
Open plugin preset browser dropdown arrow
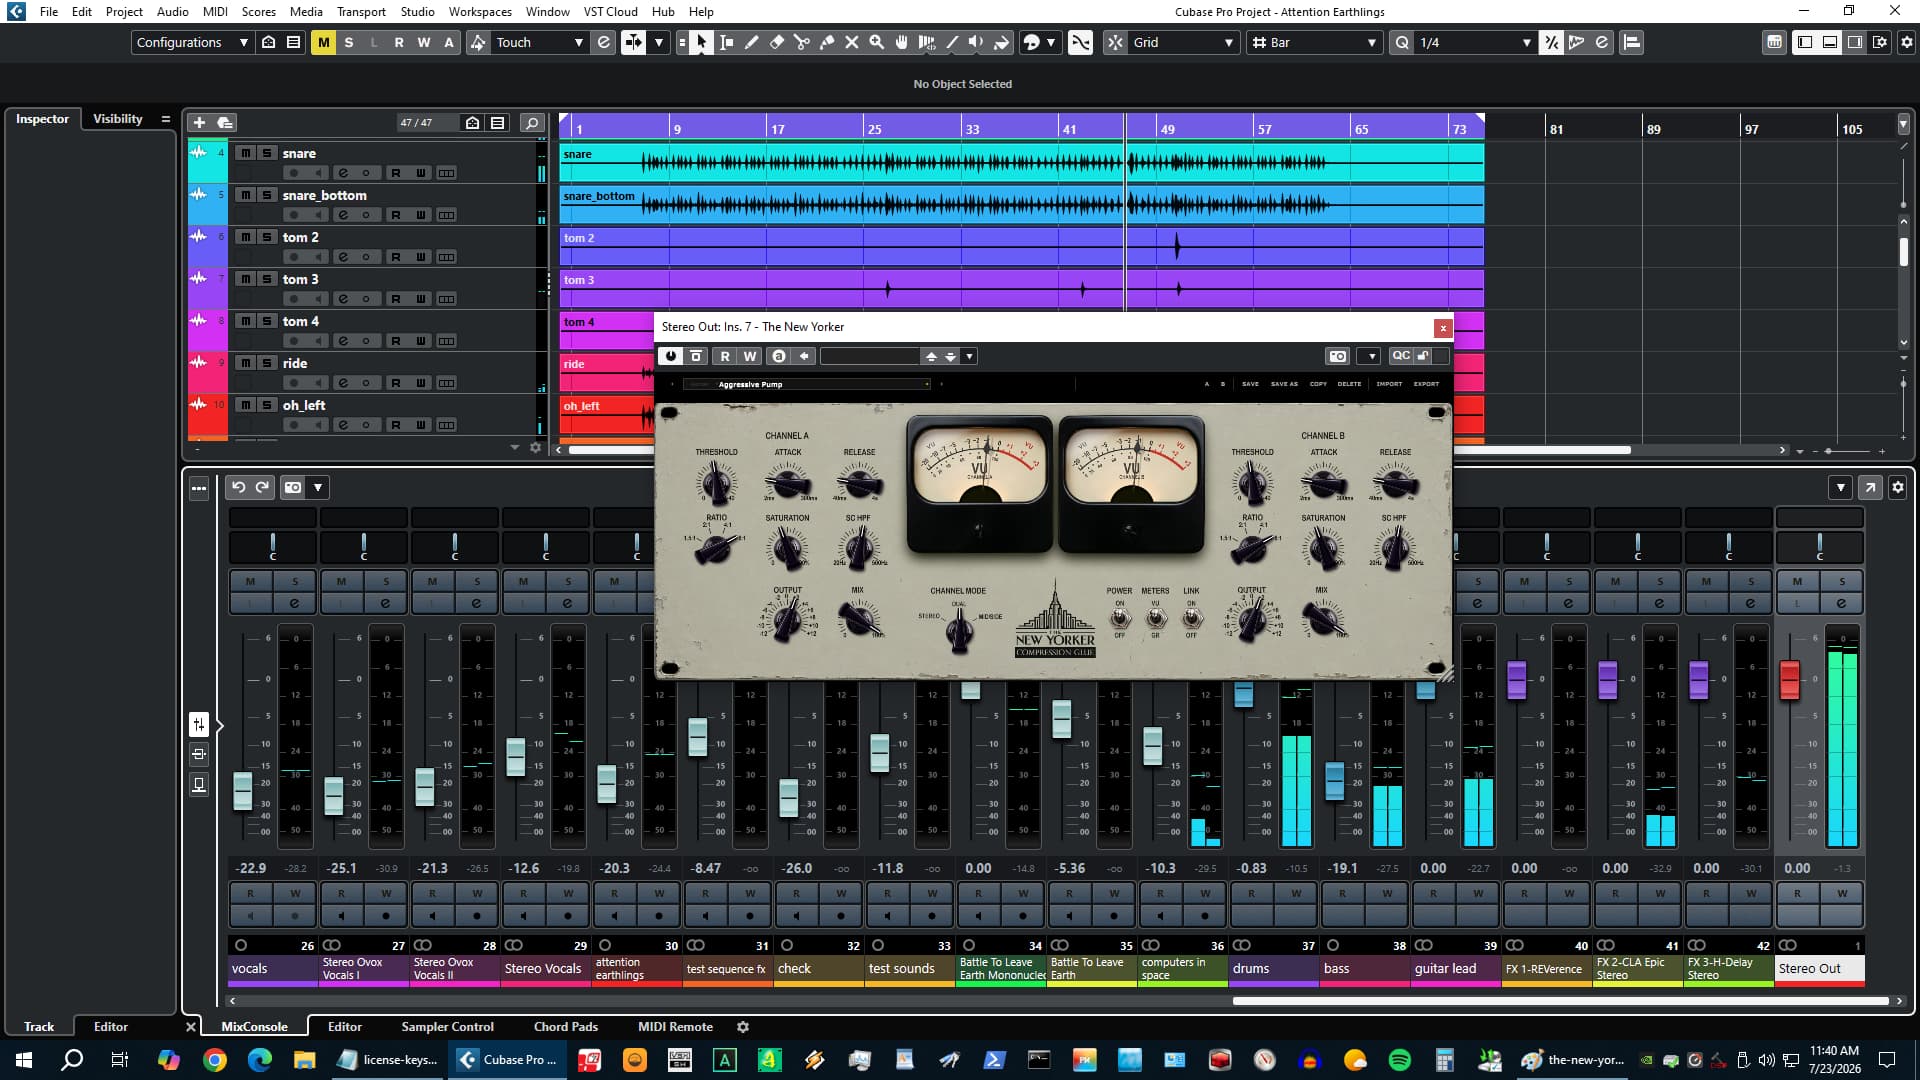tap(969, 356)
